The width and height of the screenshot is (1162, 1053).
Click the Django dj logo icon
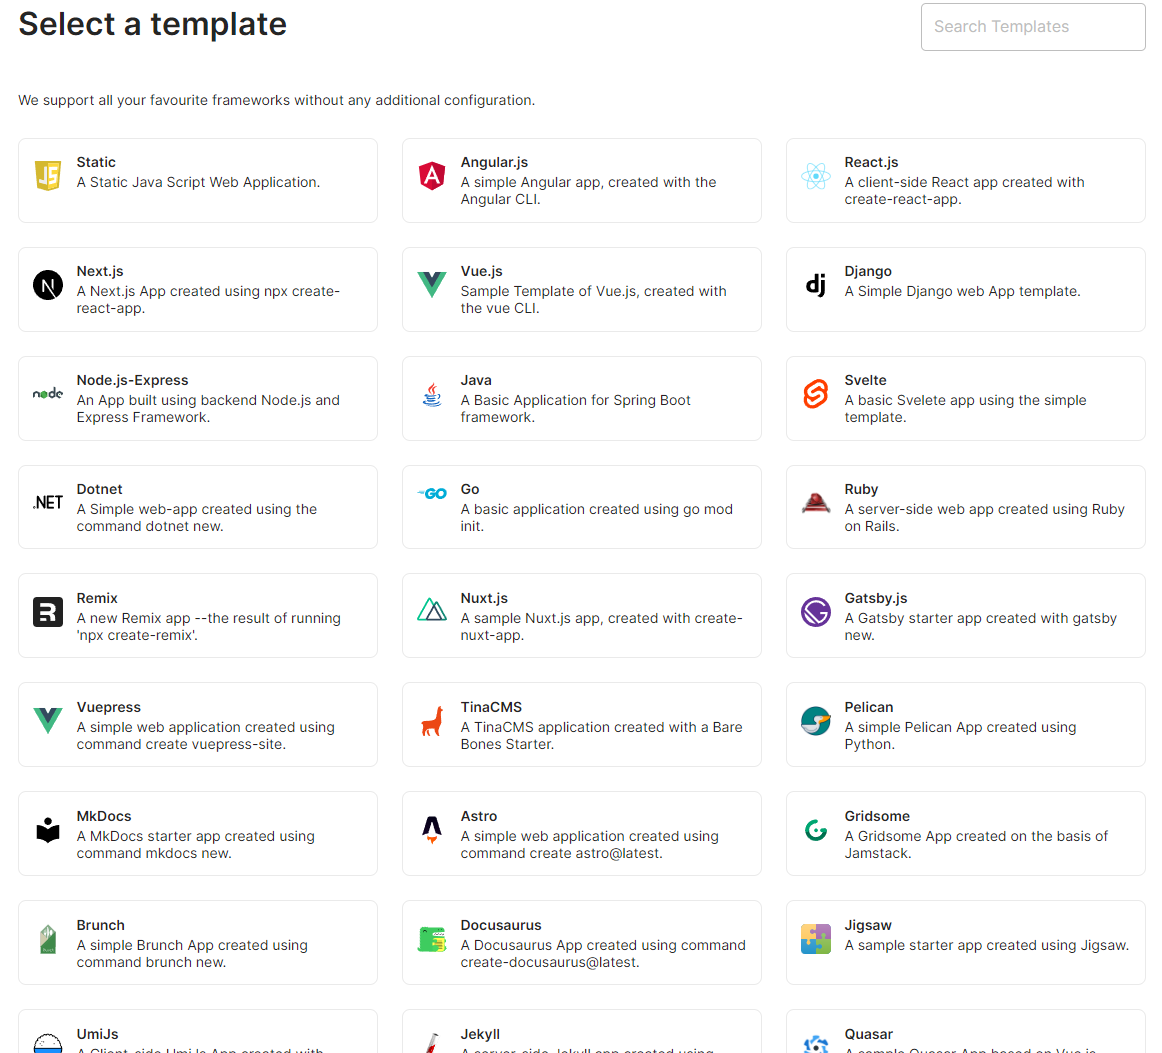click(x=816, y=286)
